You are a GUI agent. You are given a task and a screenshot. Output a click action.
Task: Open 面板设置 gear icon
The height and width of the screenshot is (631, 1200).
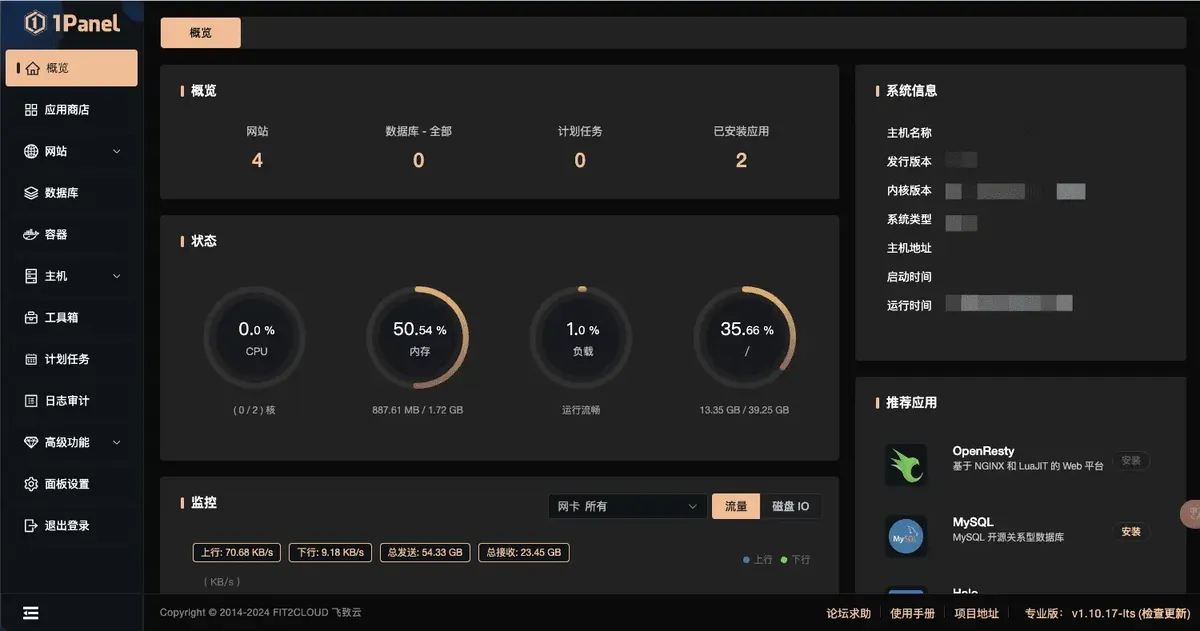coord(31,484)
